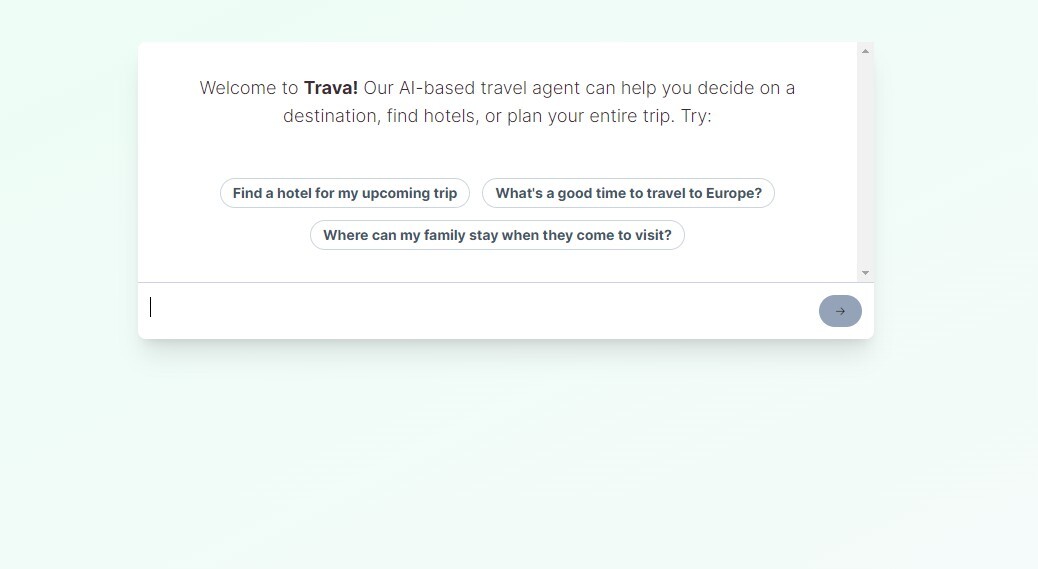Tap the Europe travel timing suggestion chip
1038x569 pixels.
[x=628, y=193]
